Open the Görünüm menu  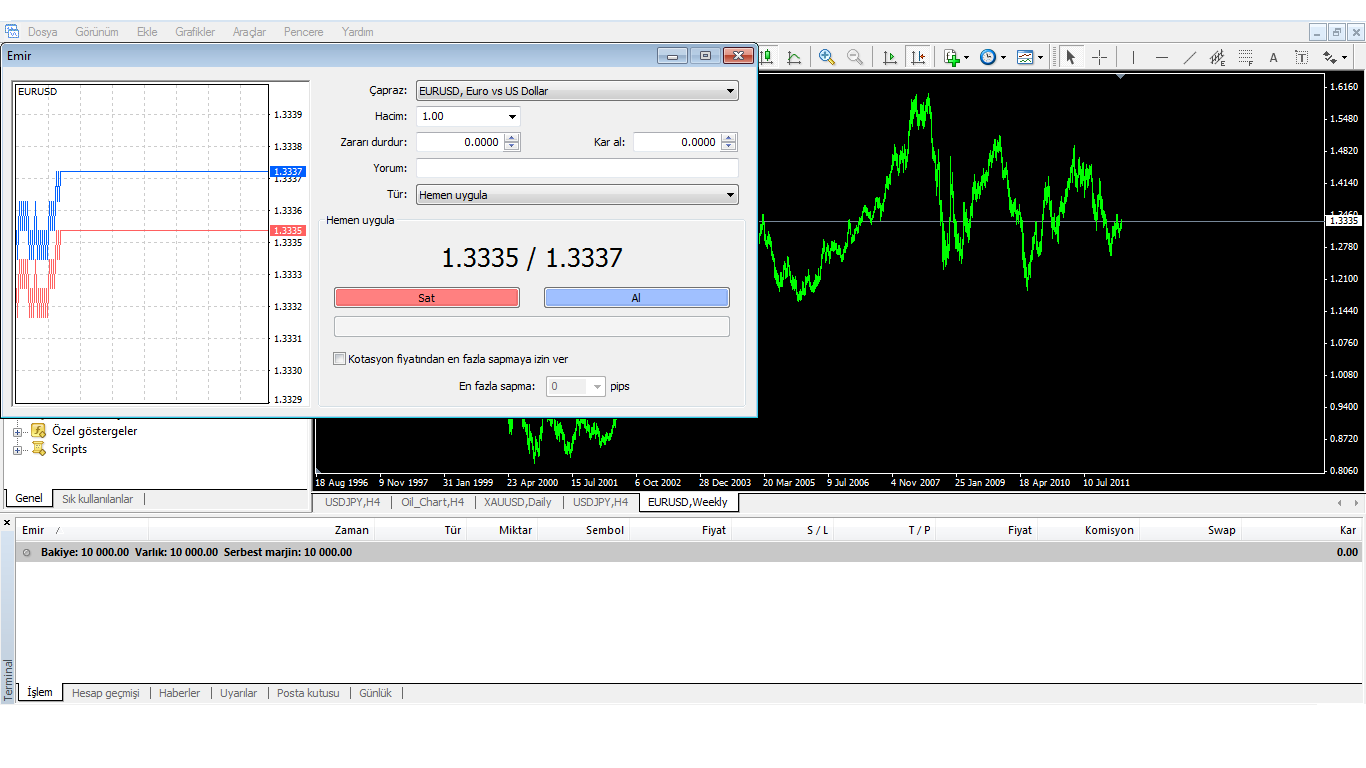[x=97, y=32]
